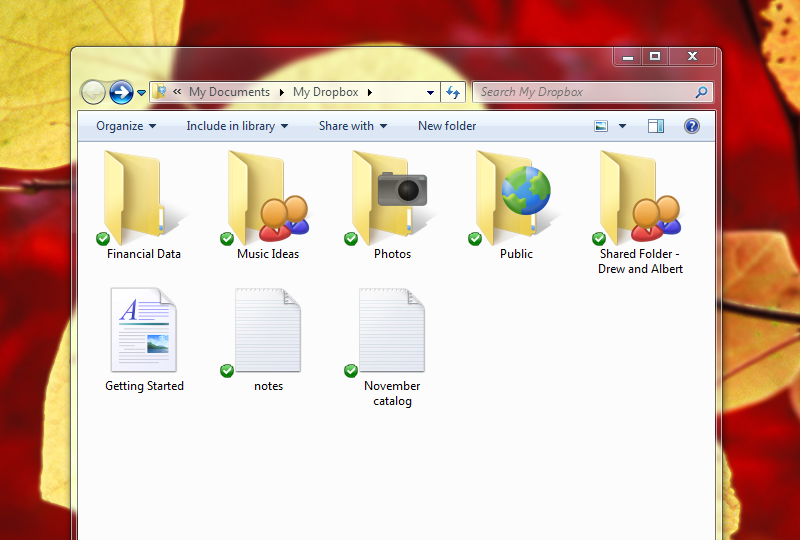The width and height of the screenshot is (800, 540).
Task: Click the greyed-out Back arrow button
Action: 93,92
